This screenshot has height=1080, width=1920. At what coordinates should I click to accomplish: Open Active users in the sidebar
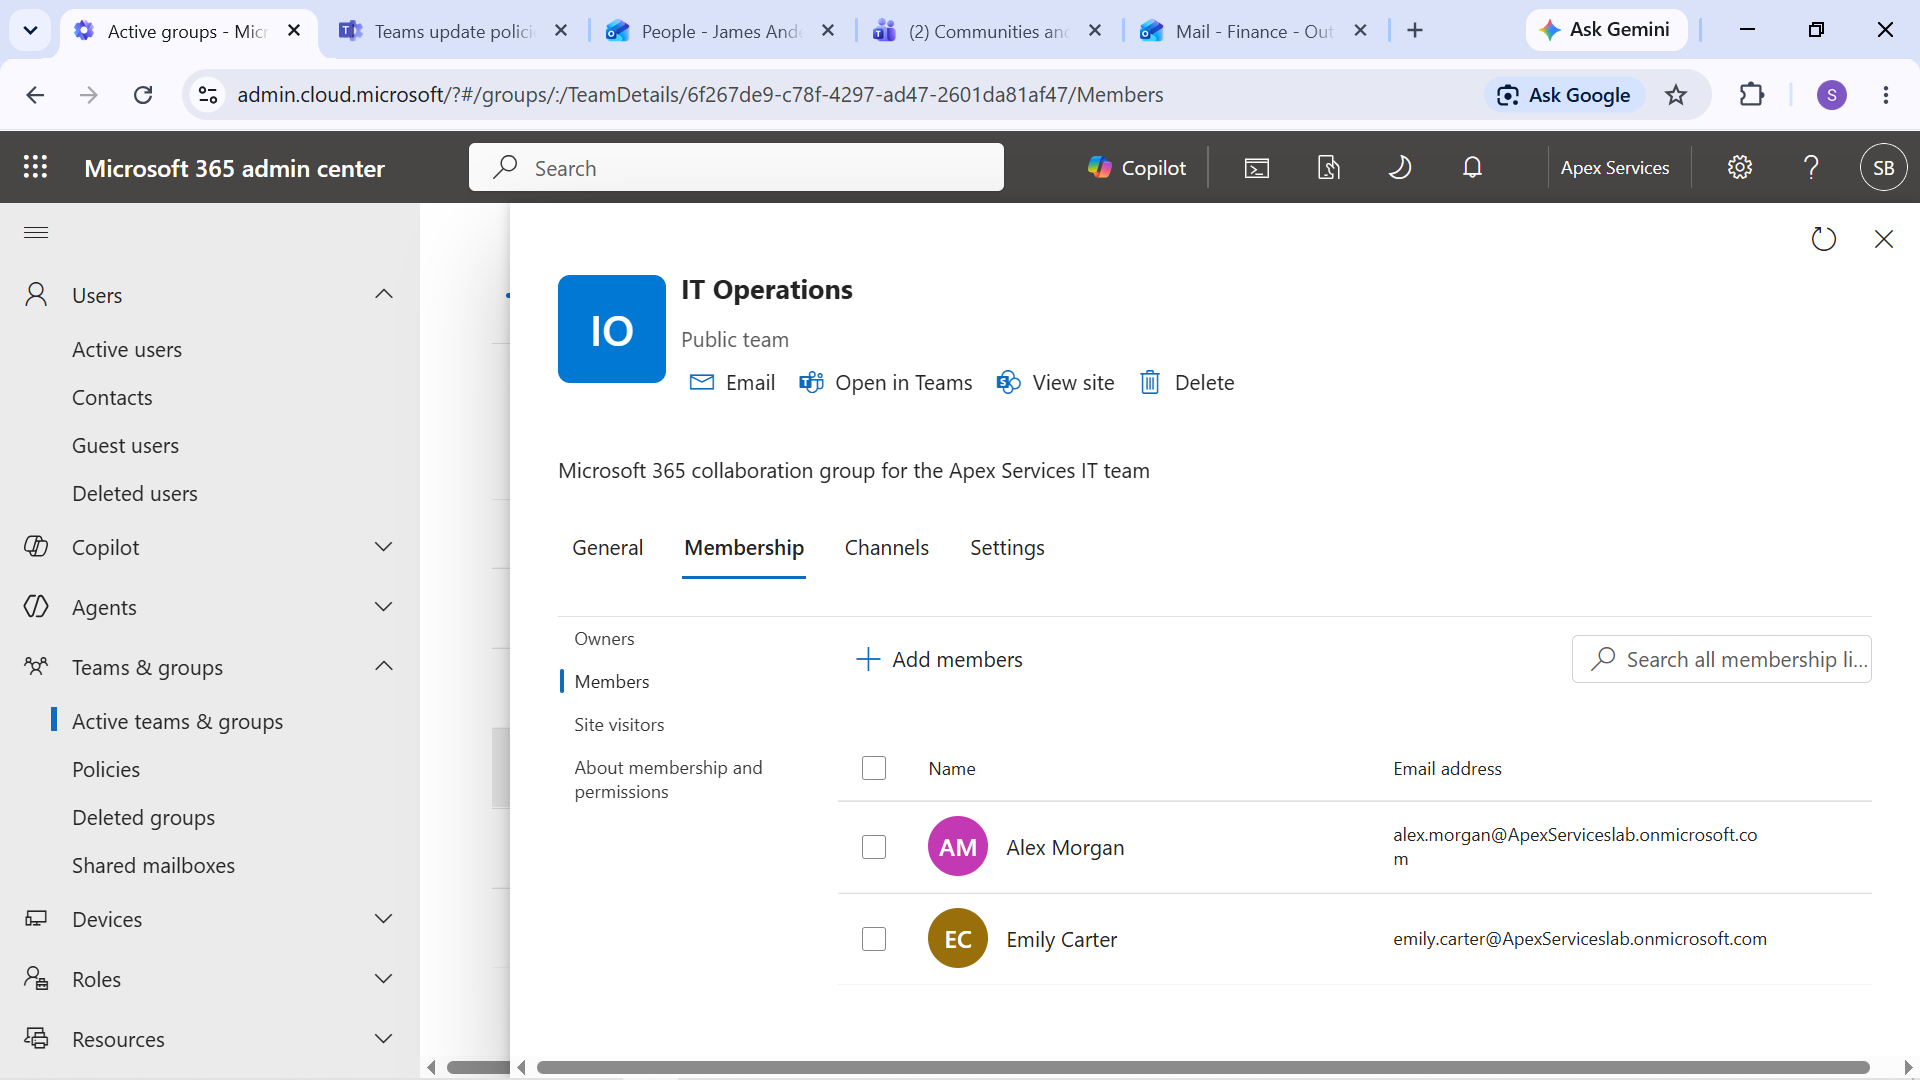click(x=127, y=350)
